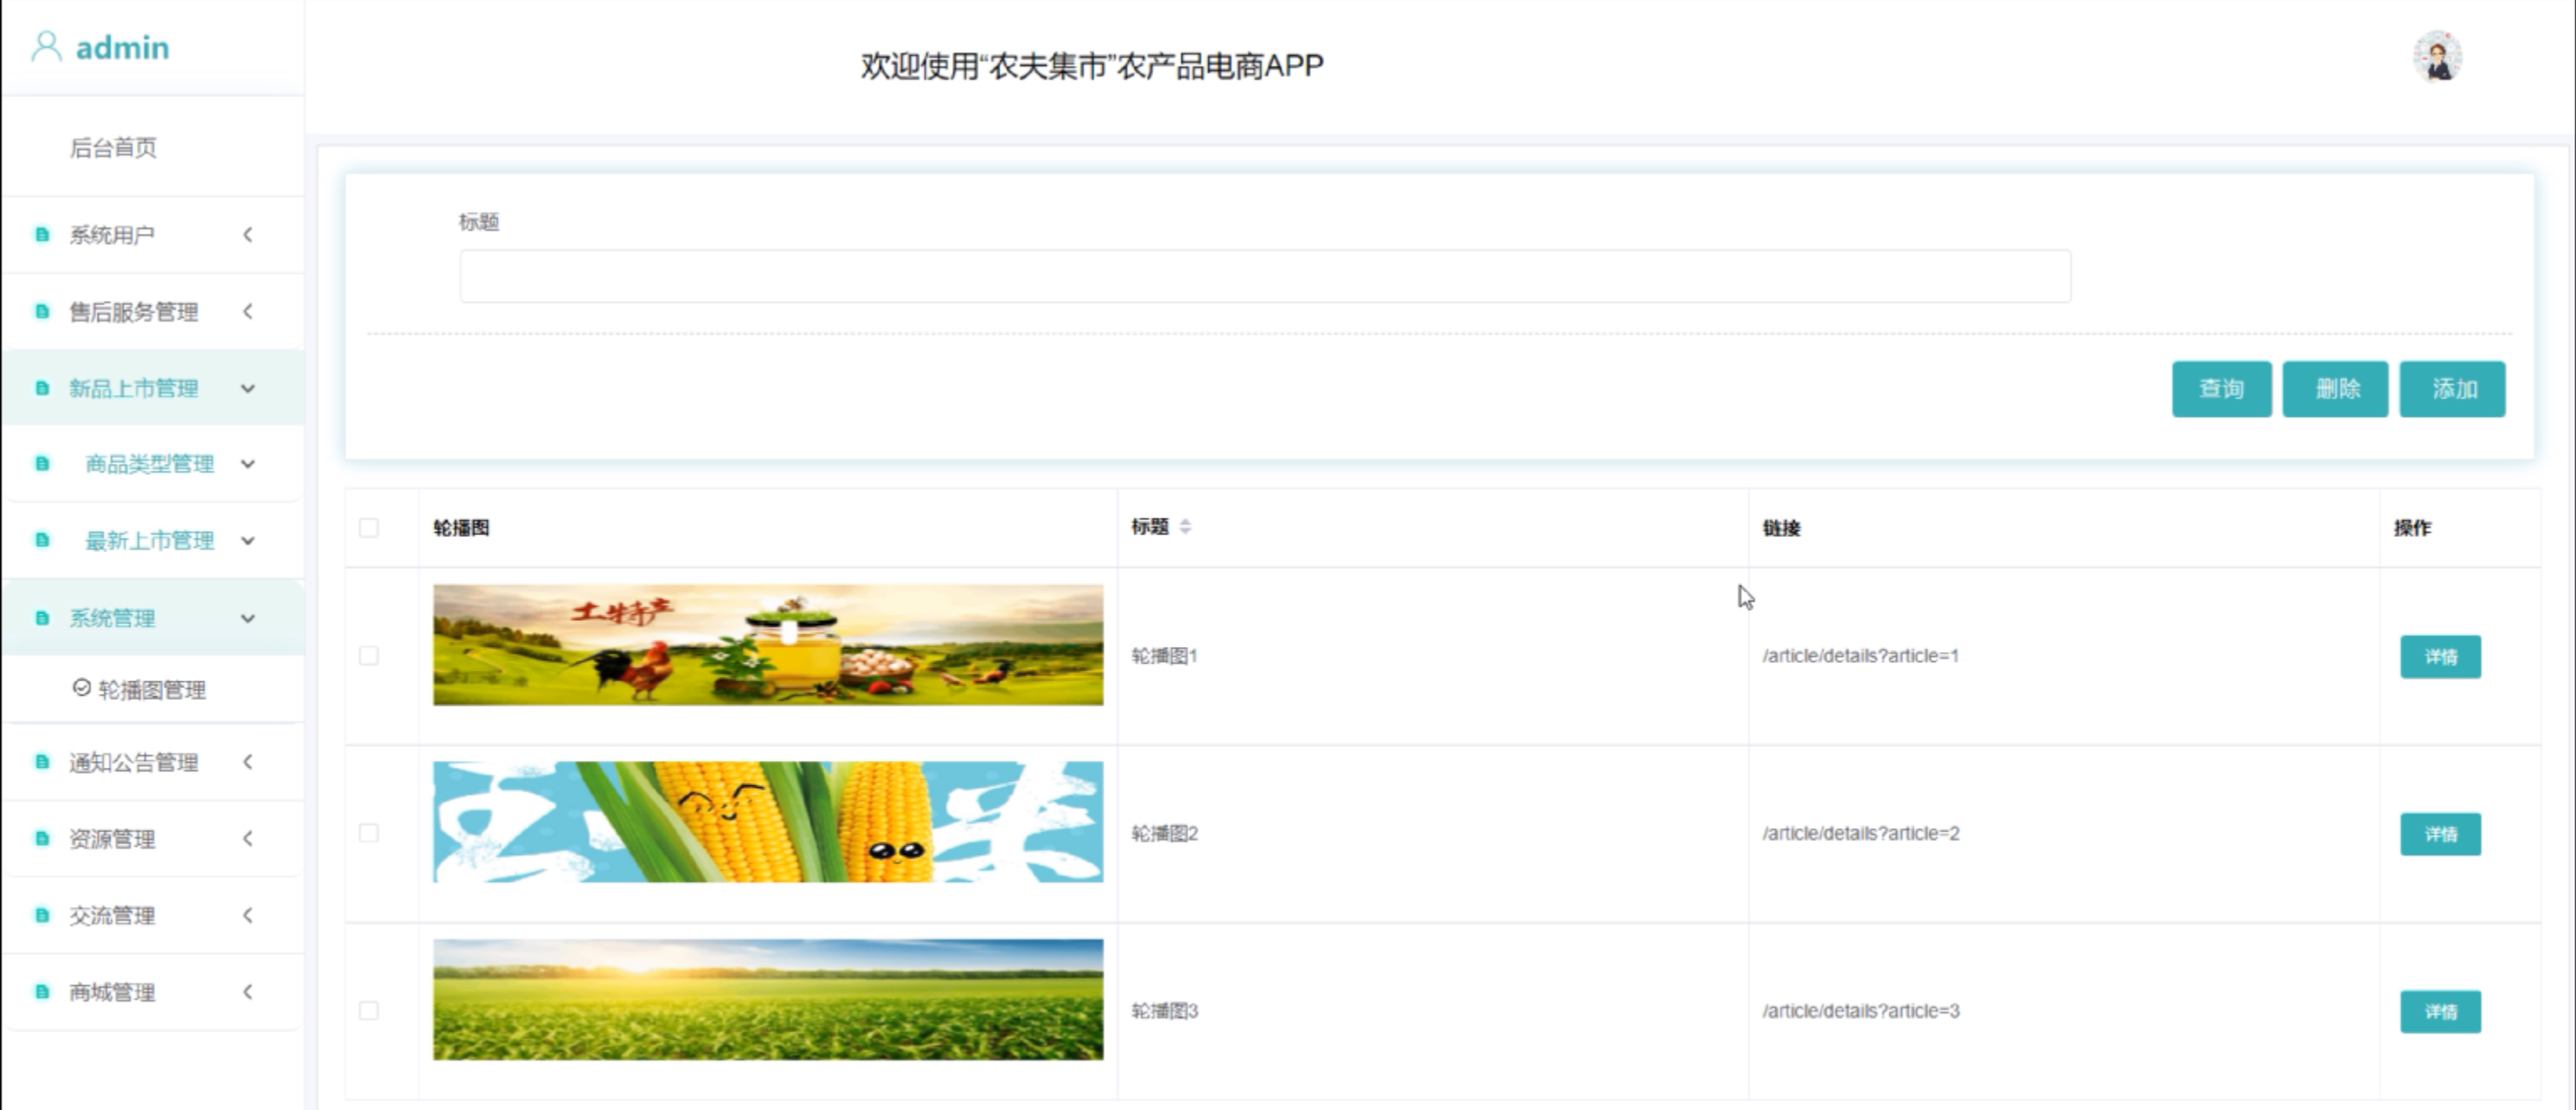Click the 资源管理 document icon
Screen dimensions: 2576x1110
point(42,839)
